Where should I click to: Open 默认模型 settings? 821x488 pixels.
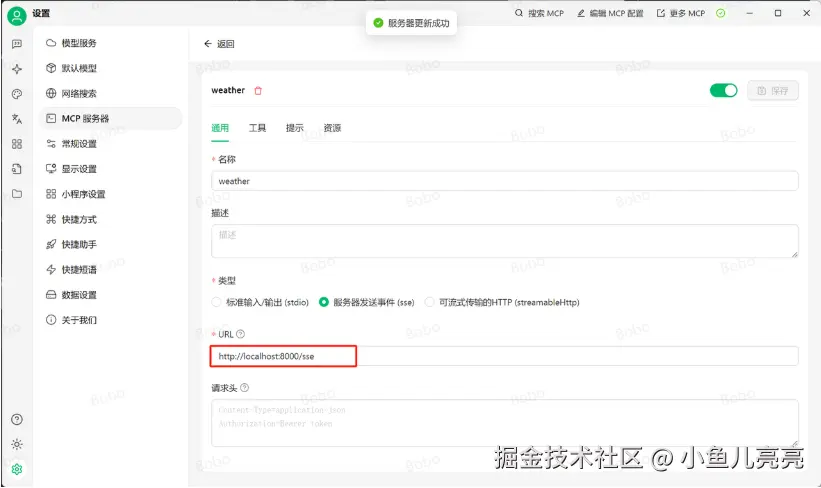pos(110,68)
